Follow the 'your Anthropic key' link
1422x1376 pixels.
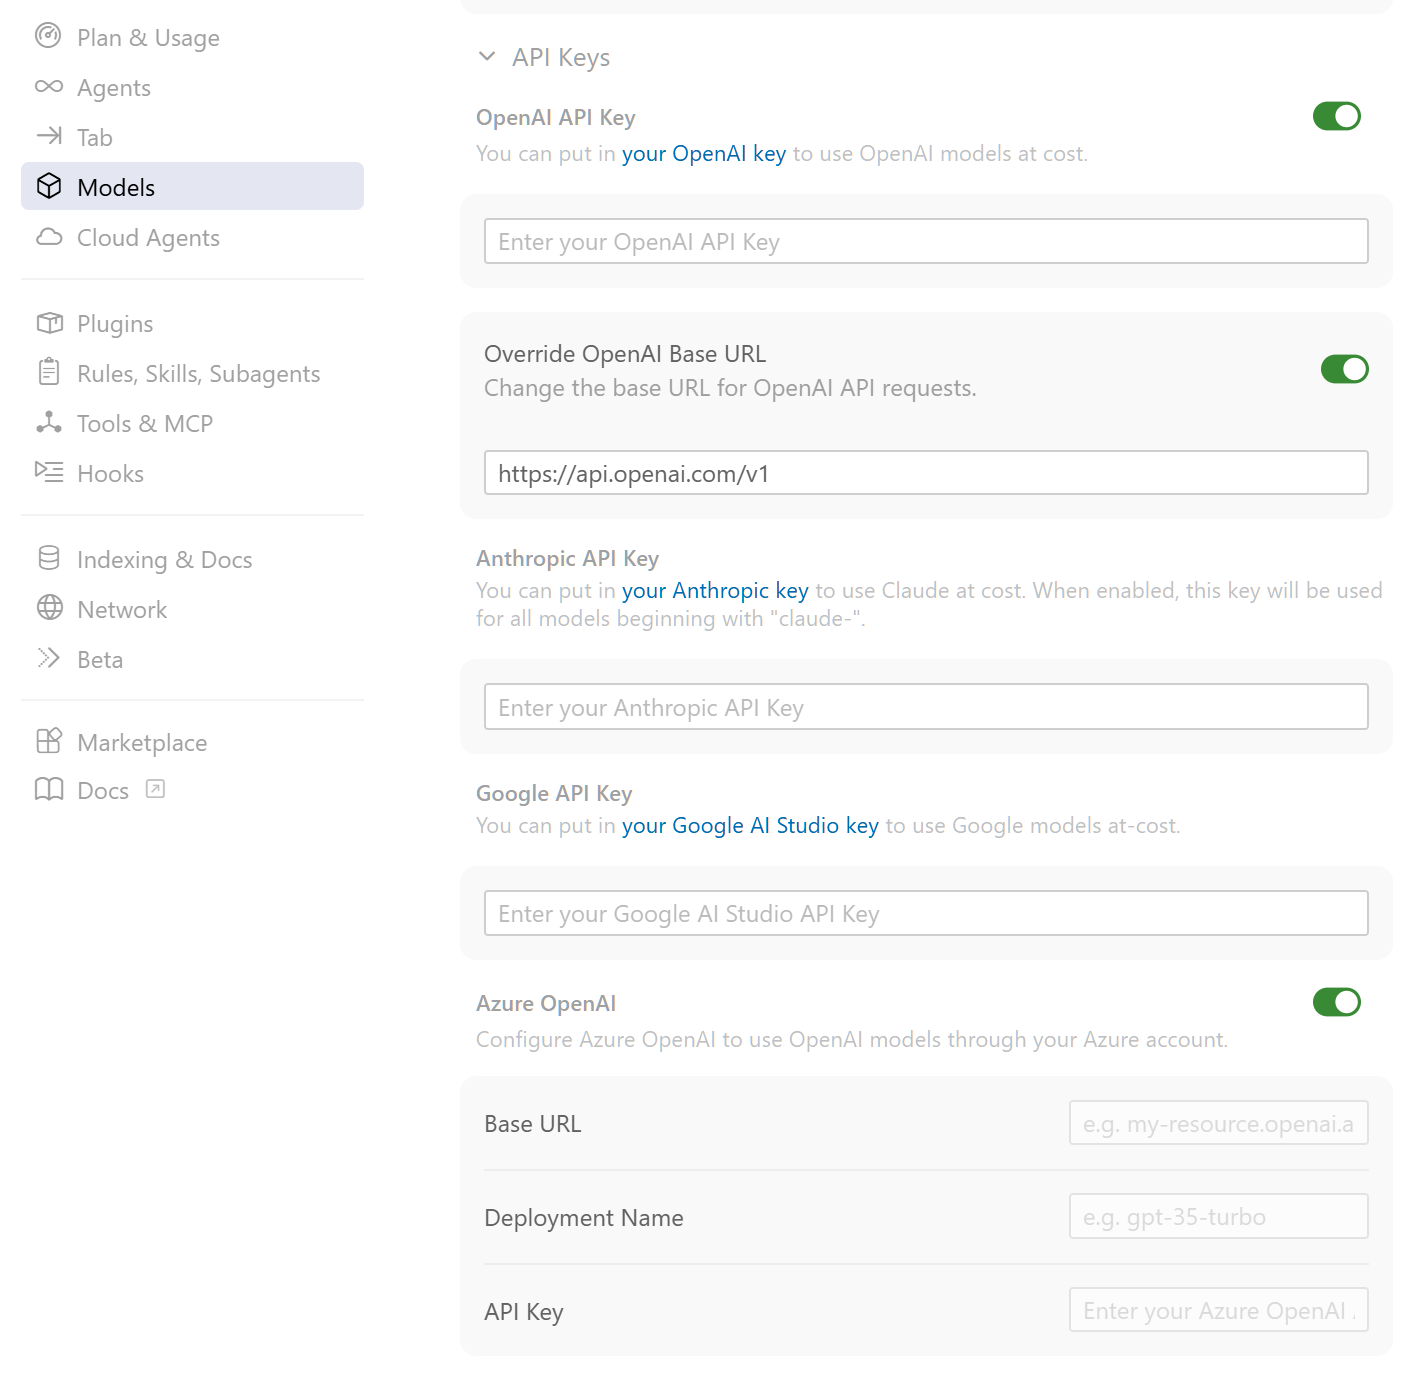[x=715, y=590]
